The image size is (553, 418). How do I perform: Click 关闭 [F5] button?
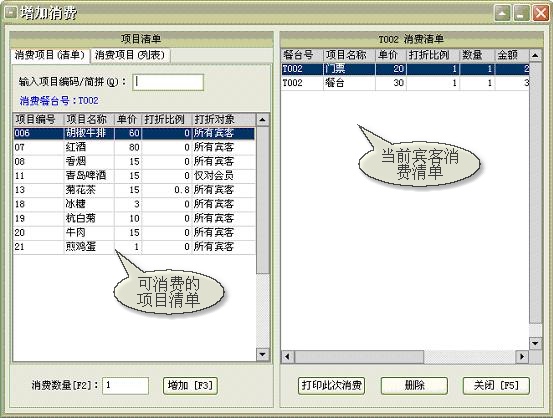coord(496,386)
